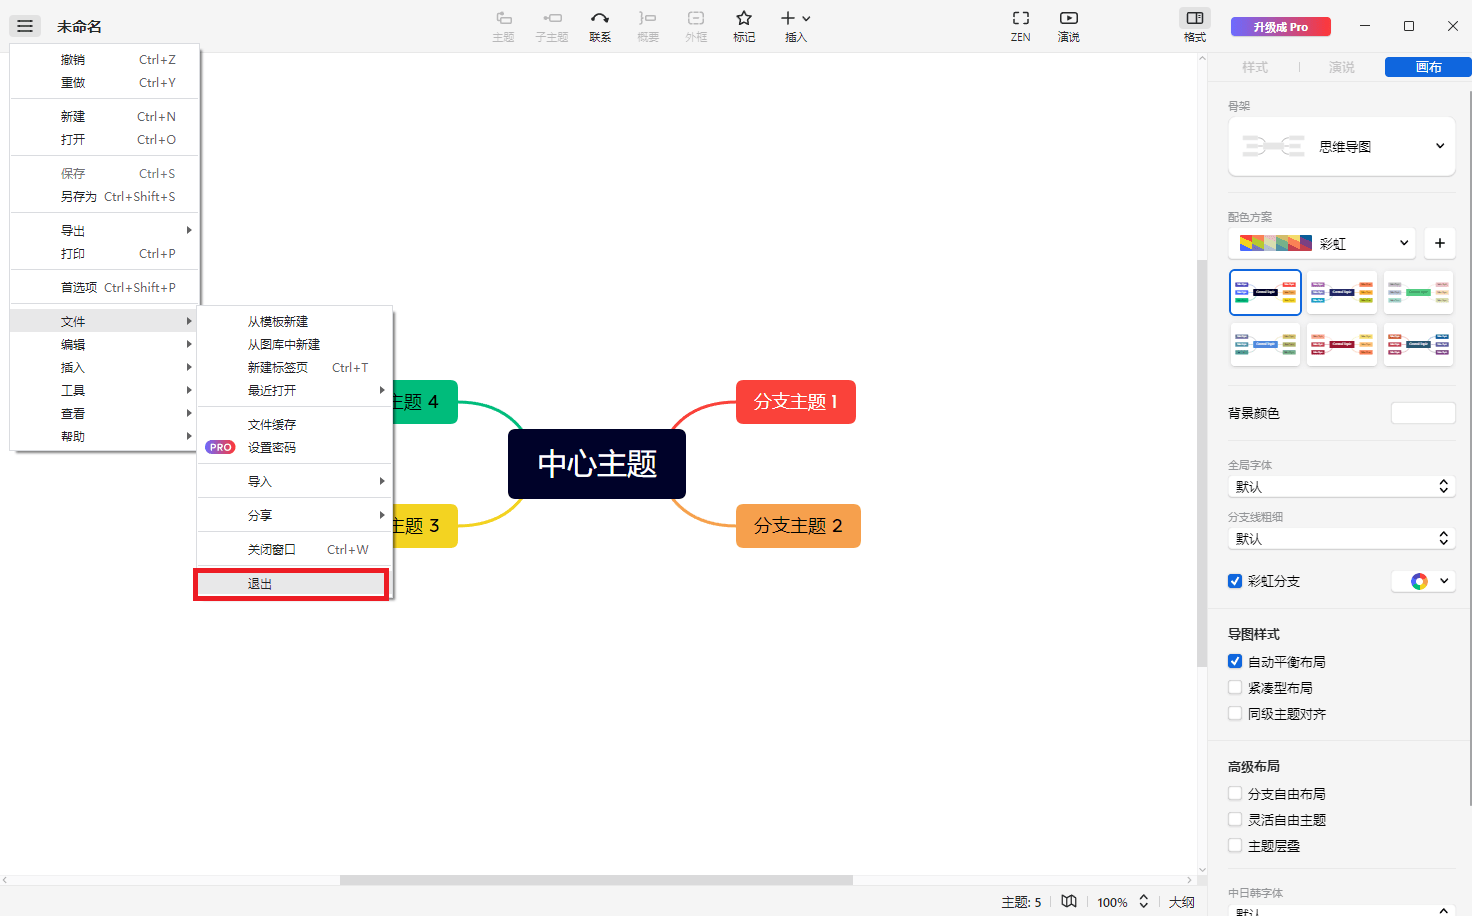This screenshot has width=1472, height=916.
Task: Choose 打印 from the menu
Action: (x=104, y=253)
